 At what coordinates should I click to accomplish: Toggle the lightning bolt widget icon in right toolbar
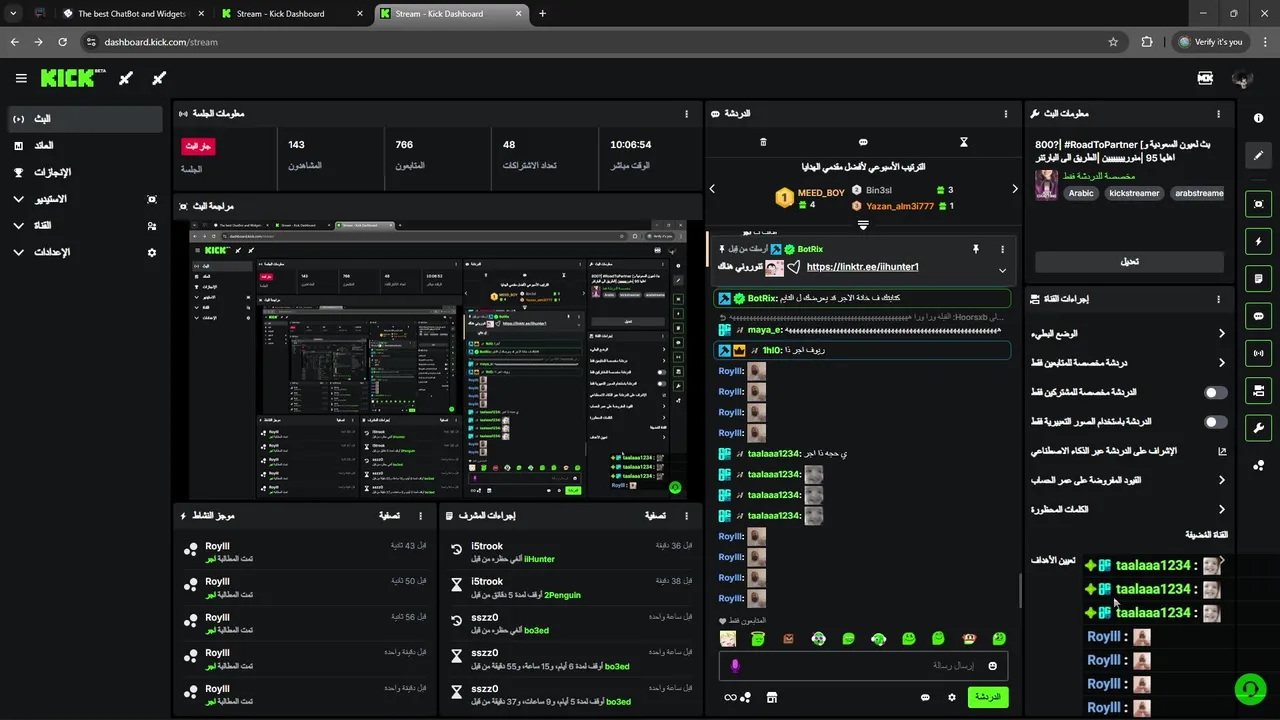(1258, 241)
